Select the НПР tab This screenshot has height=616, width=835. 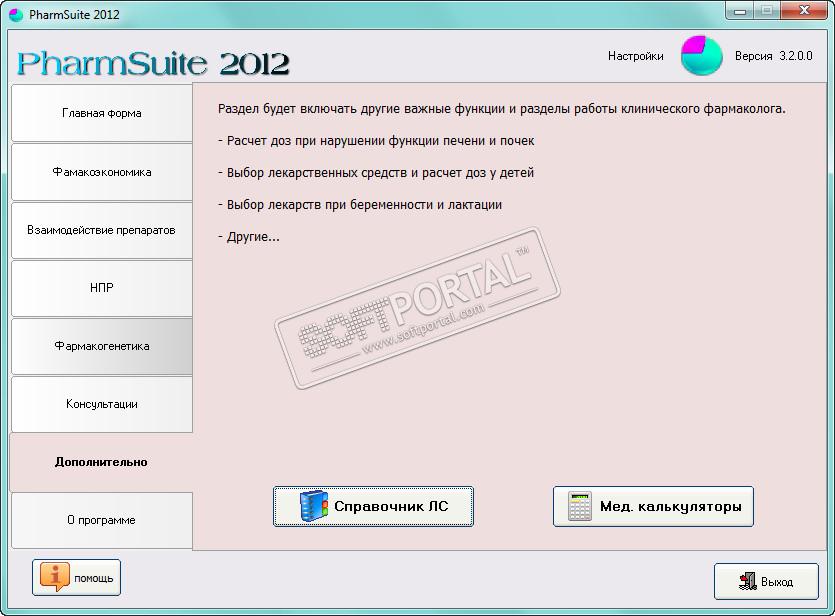click(102, 288)
